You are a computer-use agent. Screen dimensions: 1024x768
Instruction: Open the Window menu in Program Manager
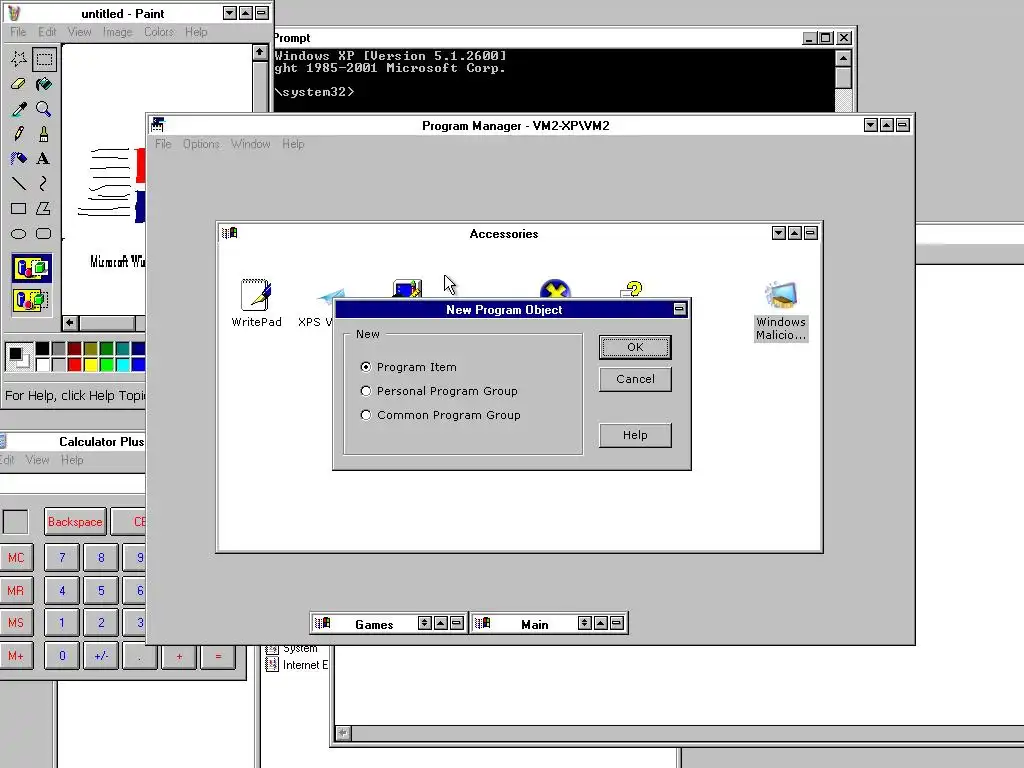click(250, 144)
